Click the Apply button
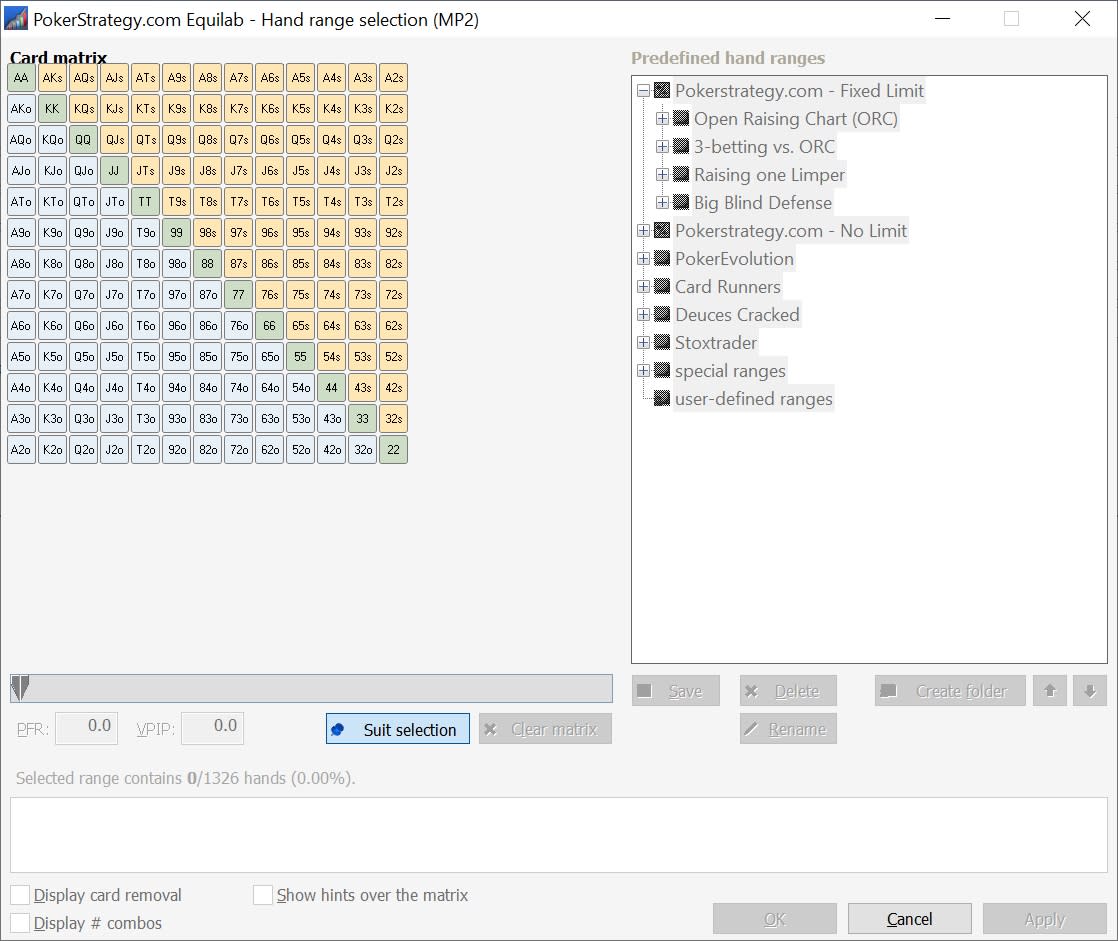1118x941 pixels. tap(1045, 919)
